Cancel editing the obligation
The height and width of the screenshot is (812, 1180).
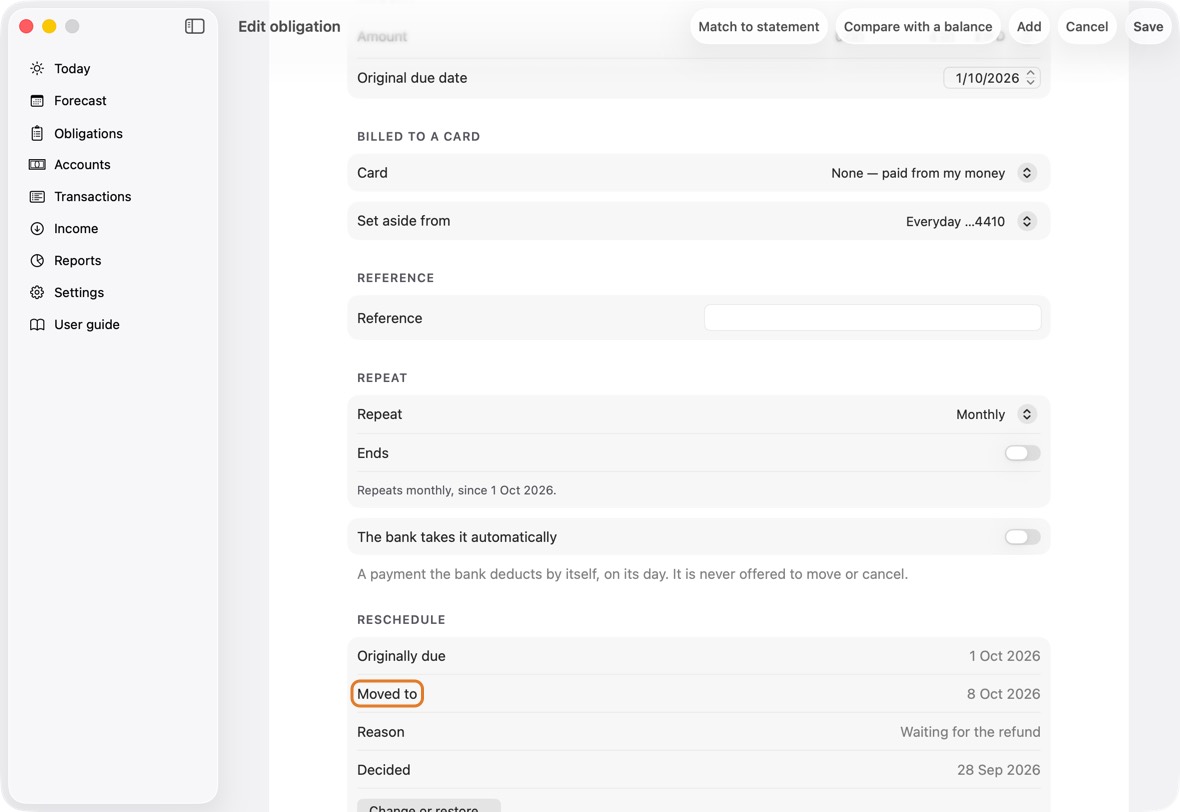[x=1087, y=26]
